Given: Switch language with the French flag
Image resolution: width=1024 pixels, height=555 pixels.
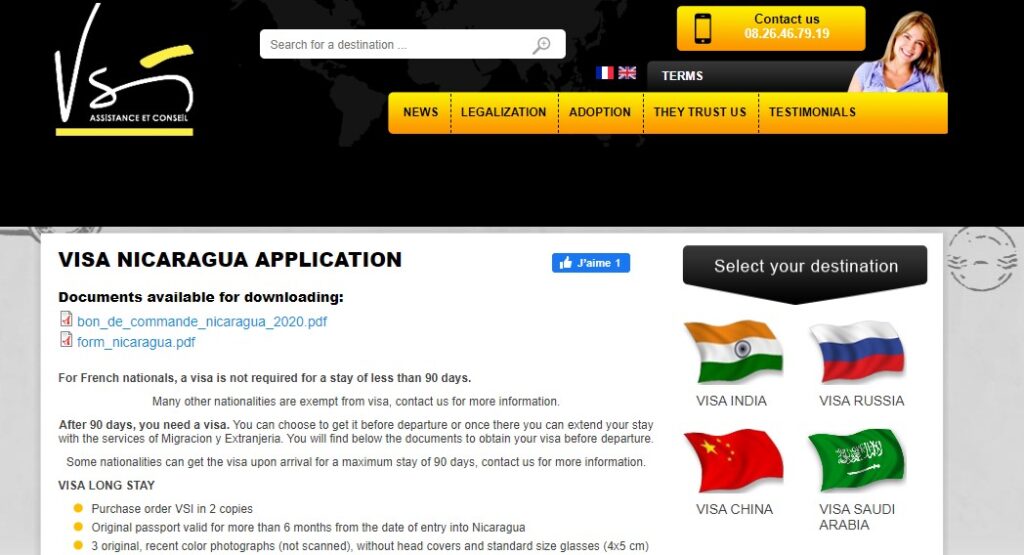Looking at the screenshot, I should click(x=605, y=72).
